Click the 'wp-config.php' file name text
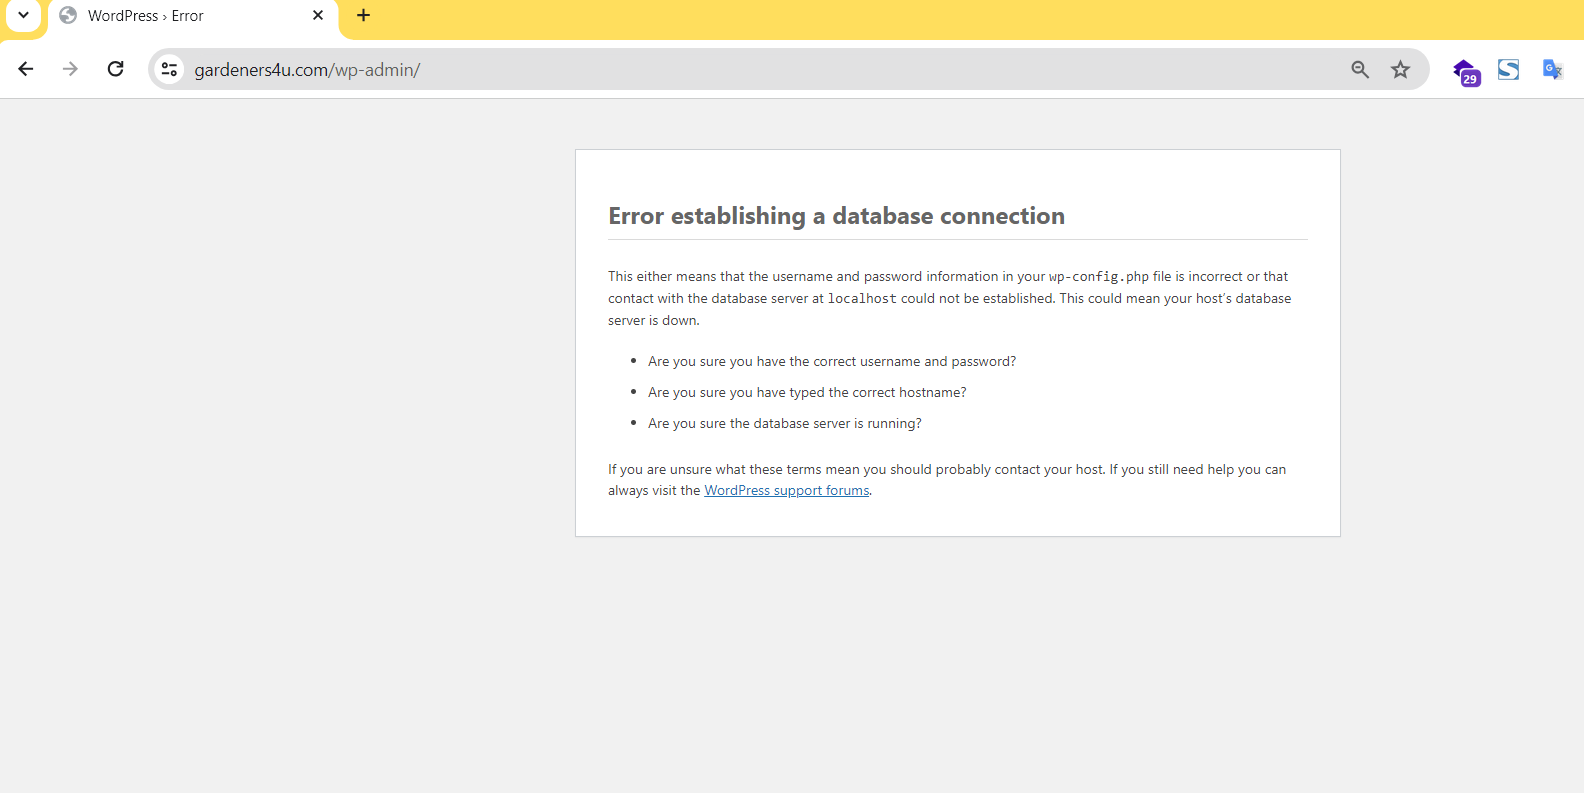This screenshot has width=1584, height=793. pyautogui.click(x=1099, y=277)
